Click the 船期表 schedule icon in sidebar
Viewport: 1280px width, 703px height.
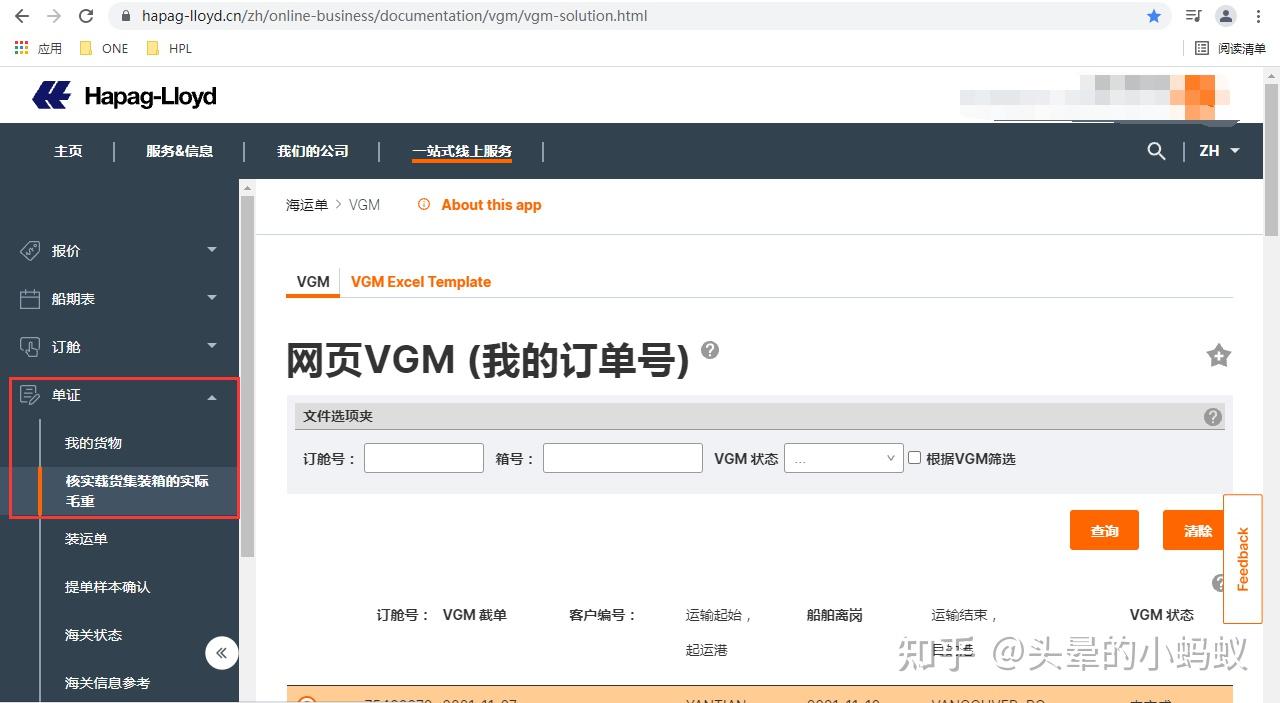point(31,298)
